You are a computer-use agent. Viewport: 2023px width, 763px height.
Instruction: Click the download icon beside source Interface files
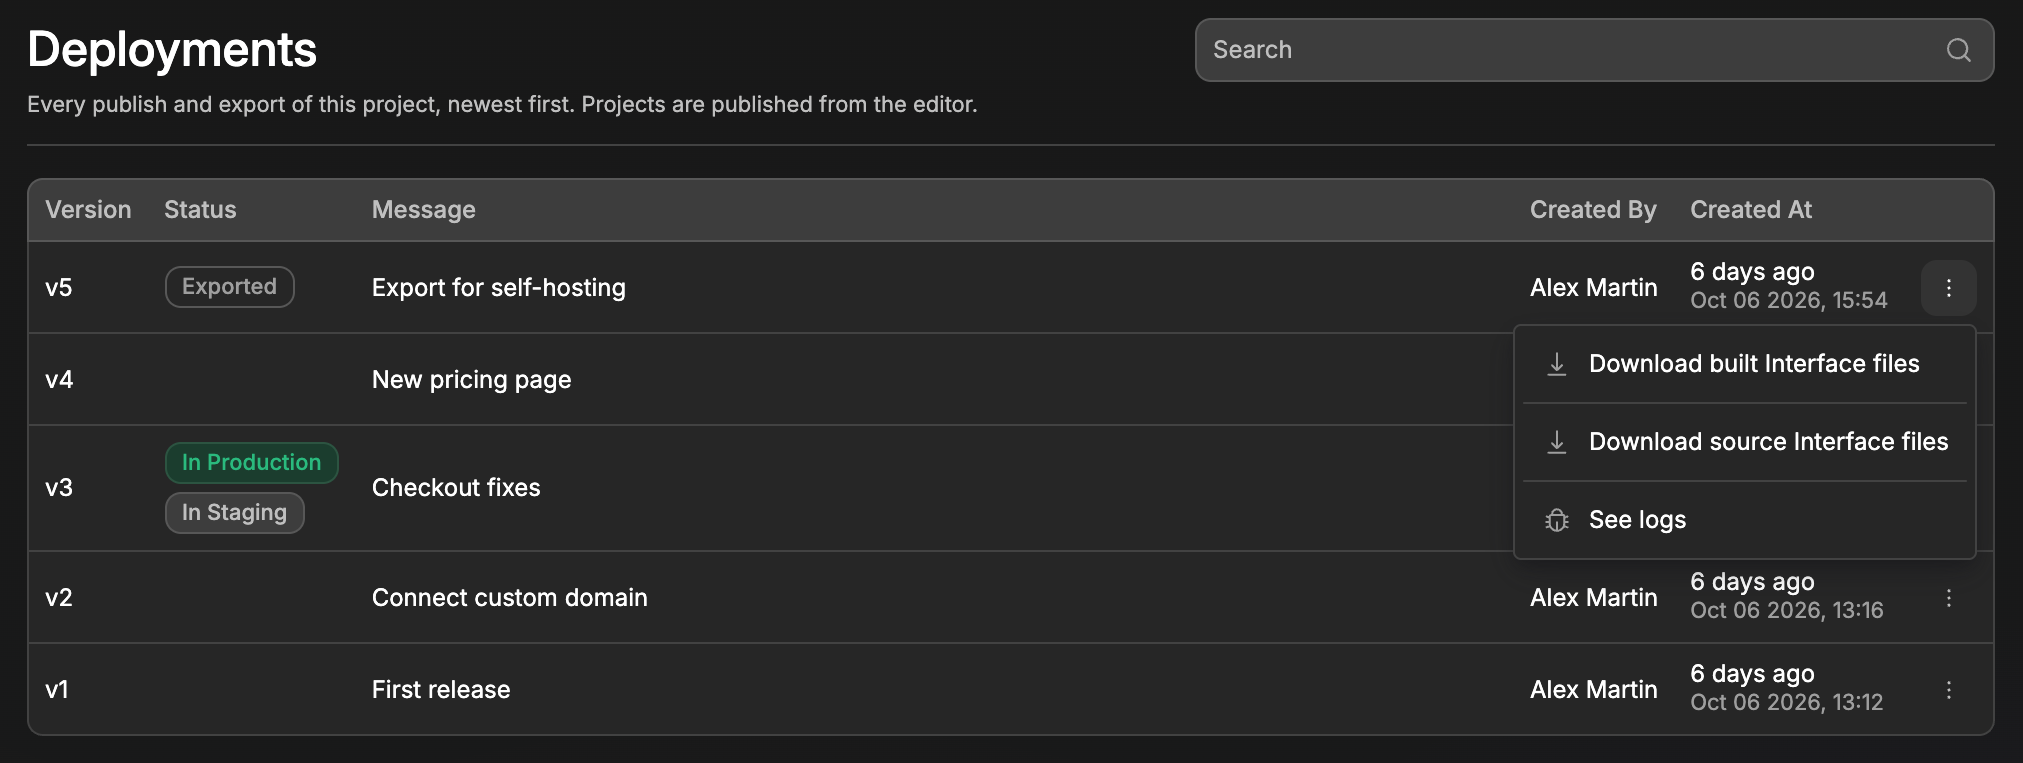pyautogui.click(x=1556, y=442)
